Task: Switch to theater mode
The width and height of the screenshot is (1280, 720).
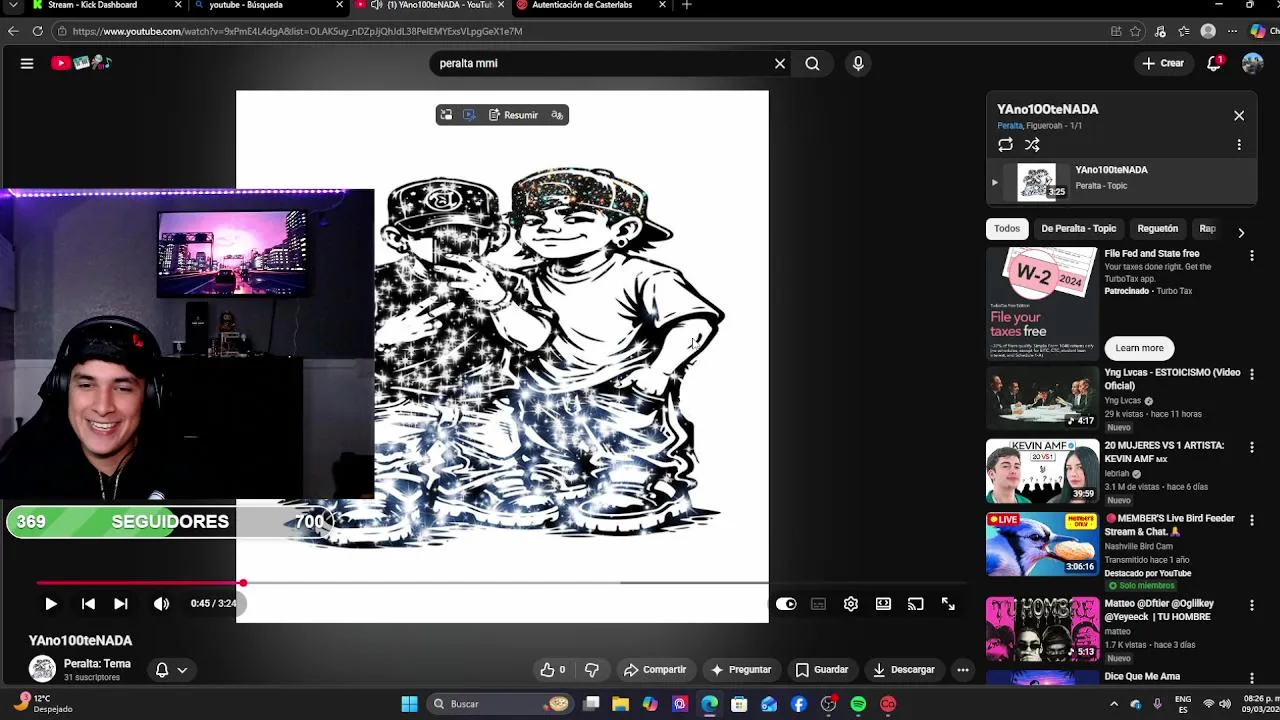Action: 883,604
